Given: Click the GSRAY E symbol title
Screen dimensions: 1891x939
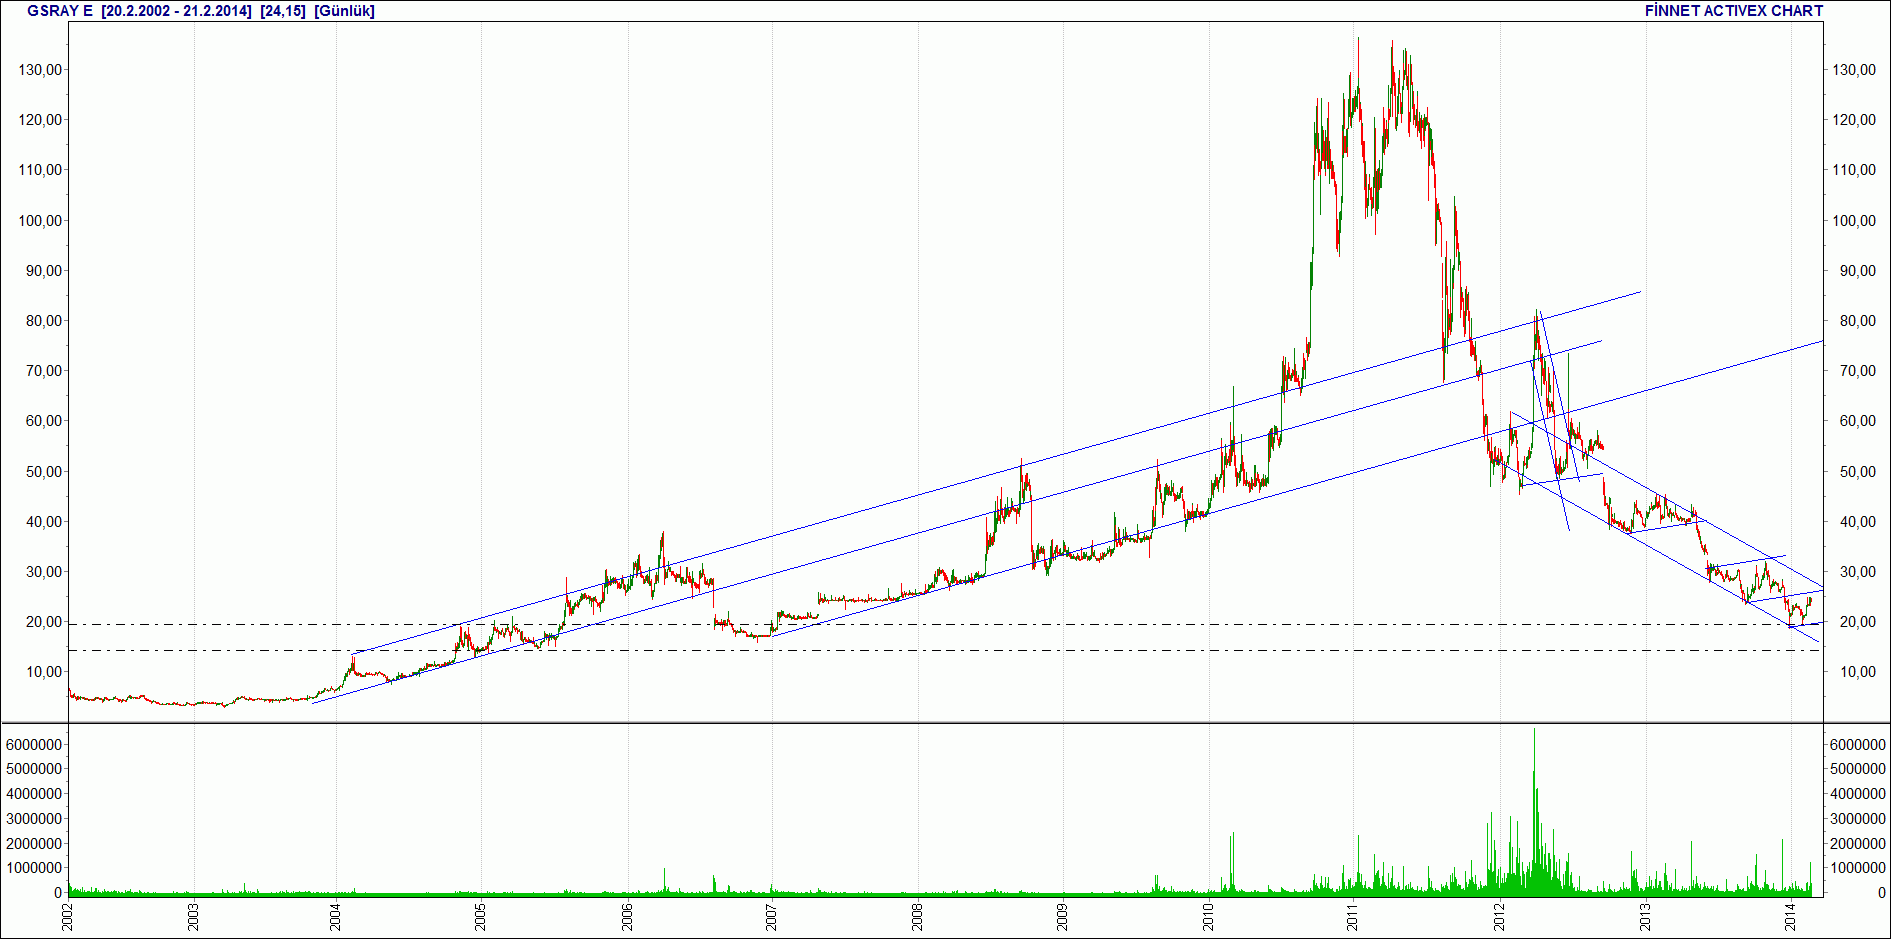Looking at the screenshot, I should pyautogui.click(x=60, y=11).
